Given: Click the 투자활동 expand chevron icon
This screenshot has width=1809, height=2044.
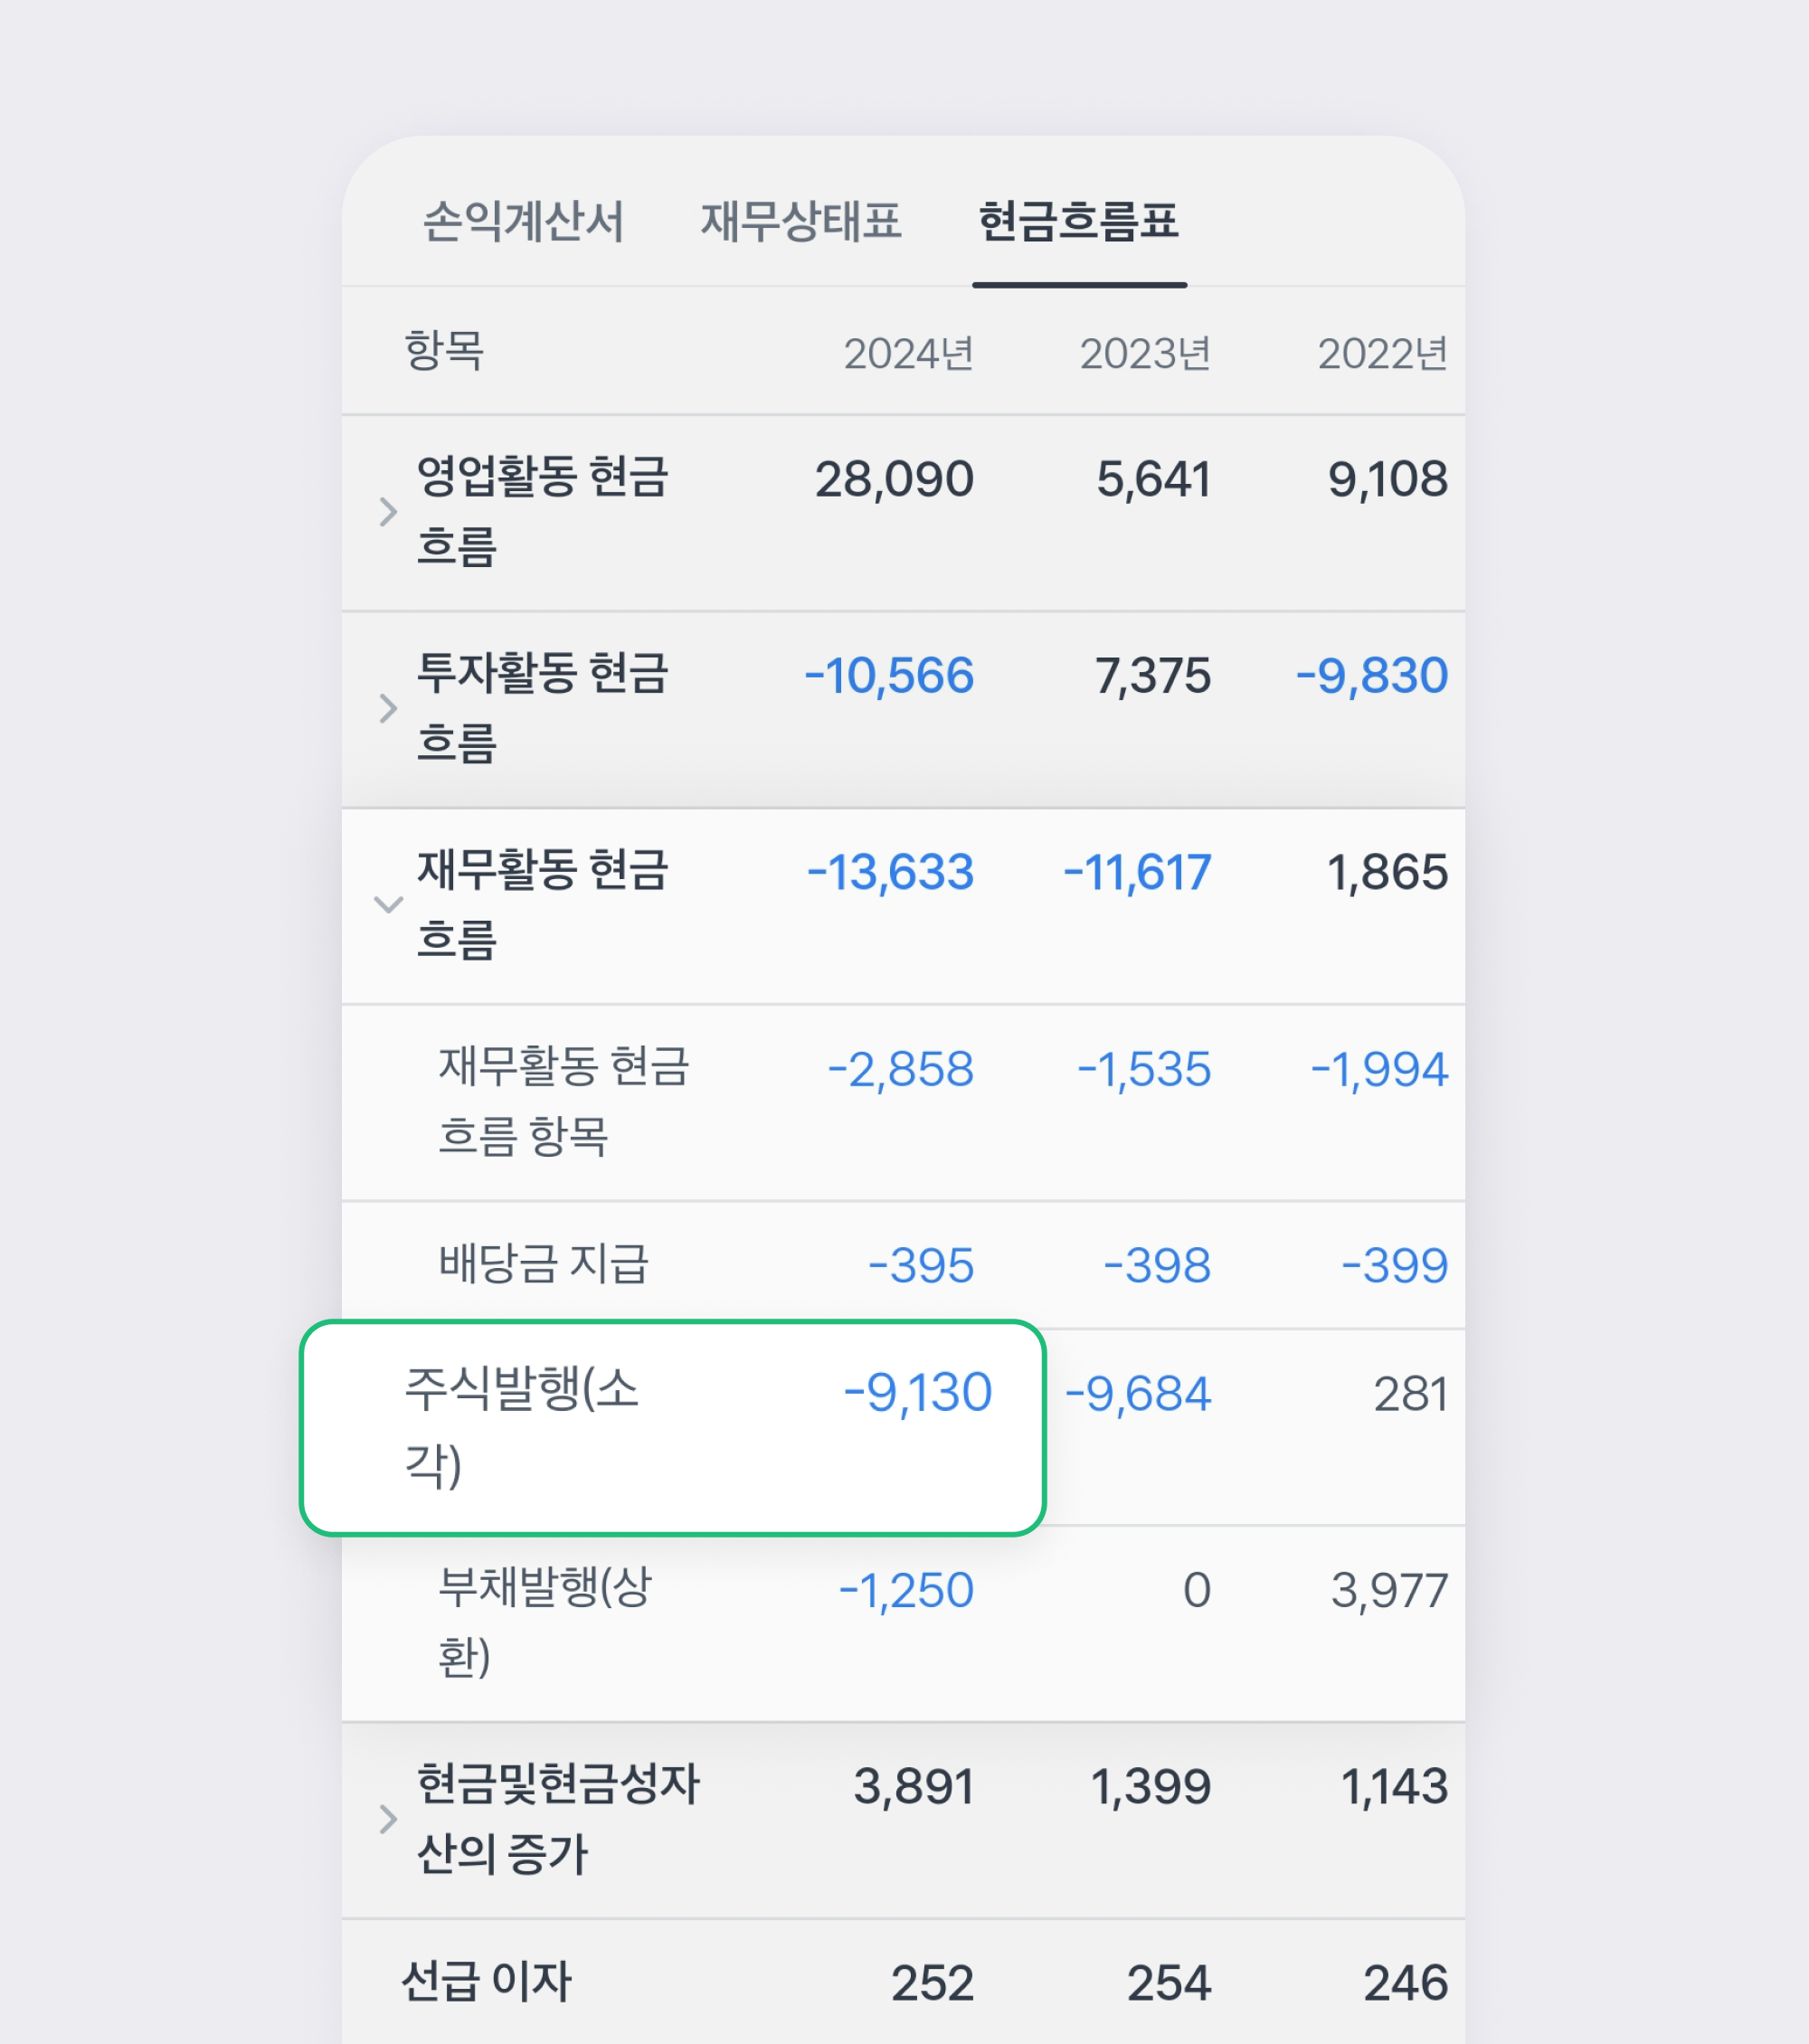Looking at the screenshot, I should click(388, 710).
